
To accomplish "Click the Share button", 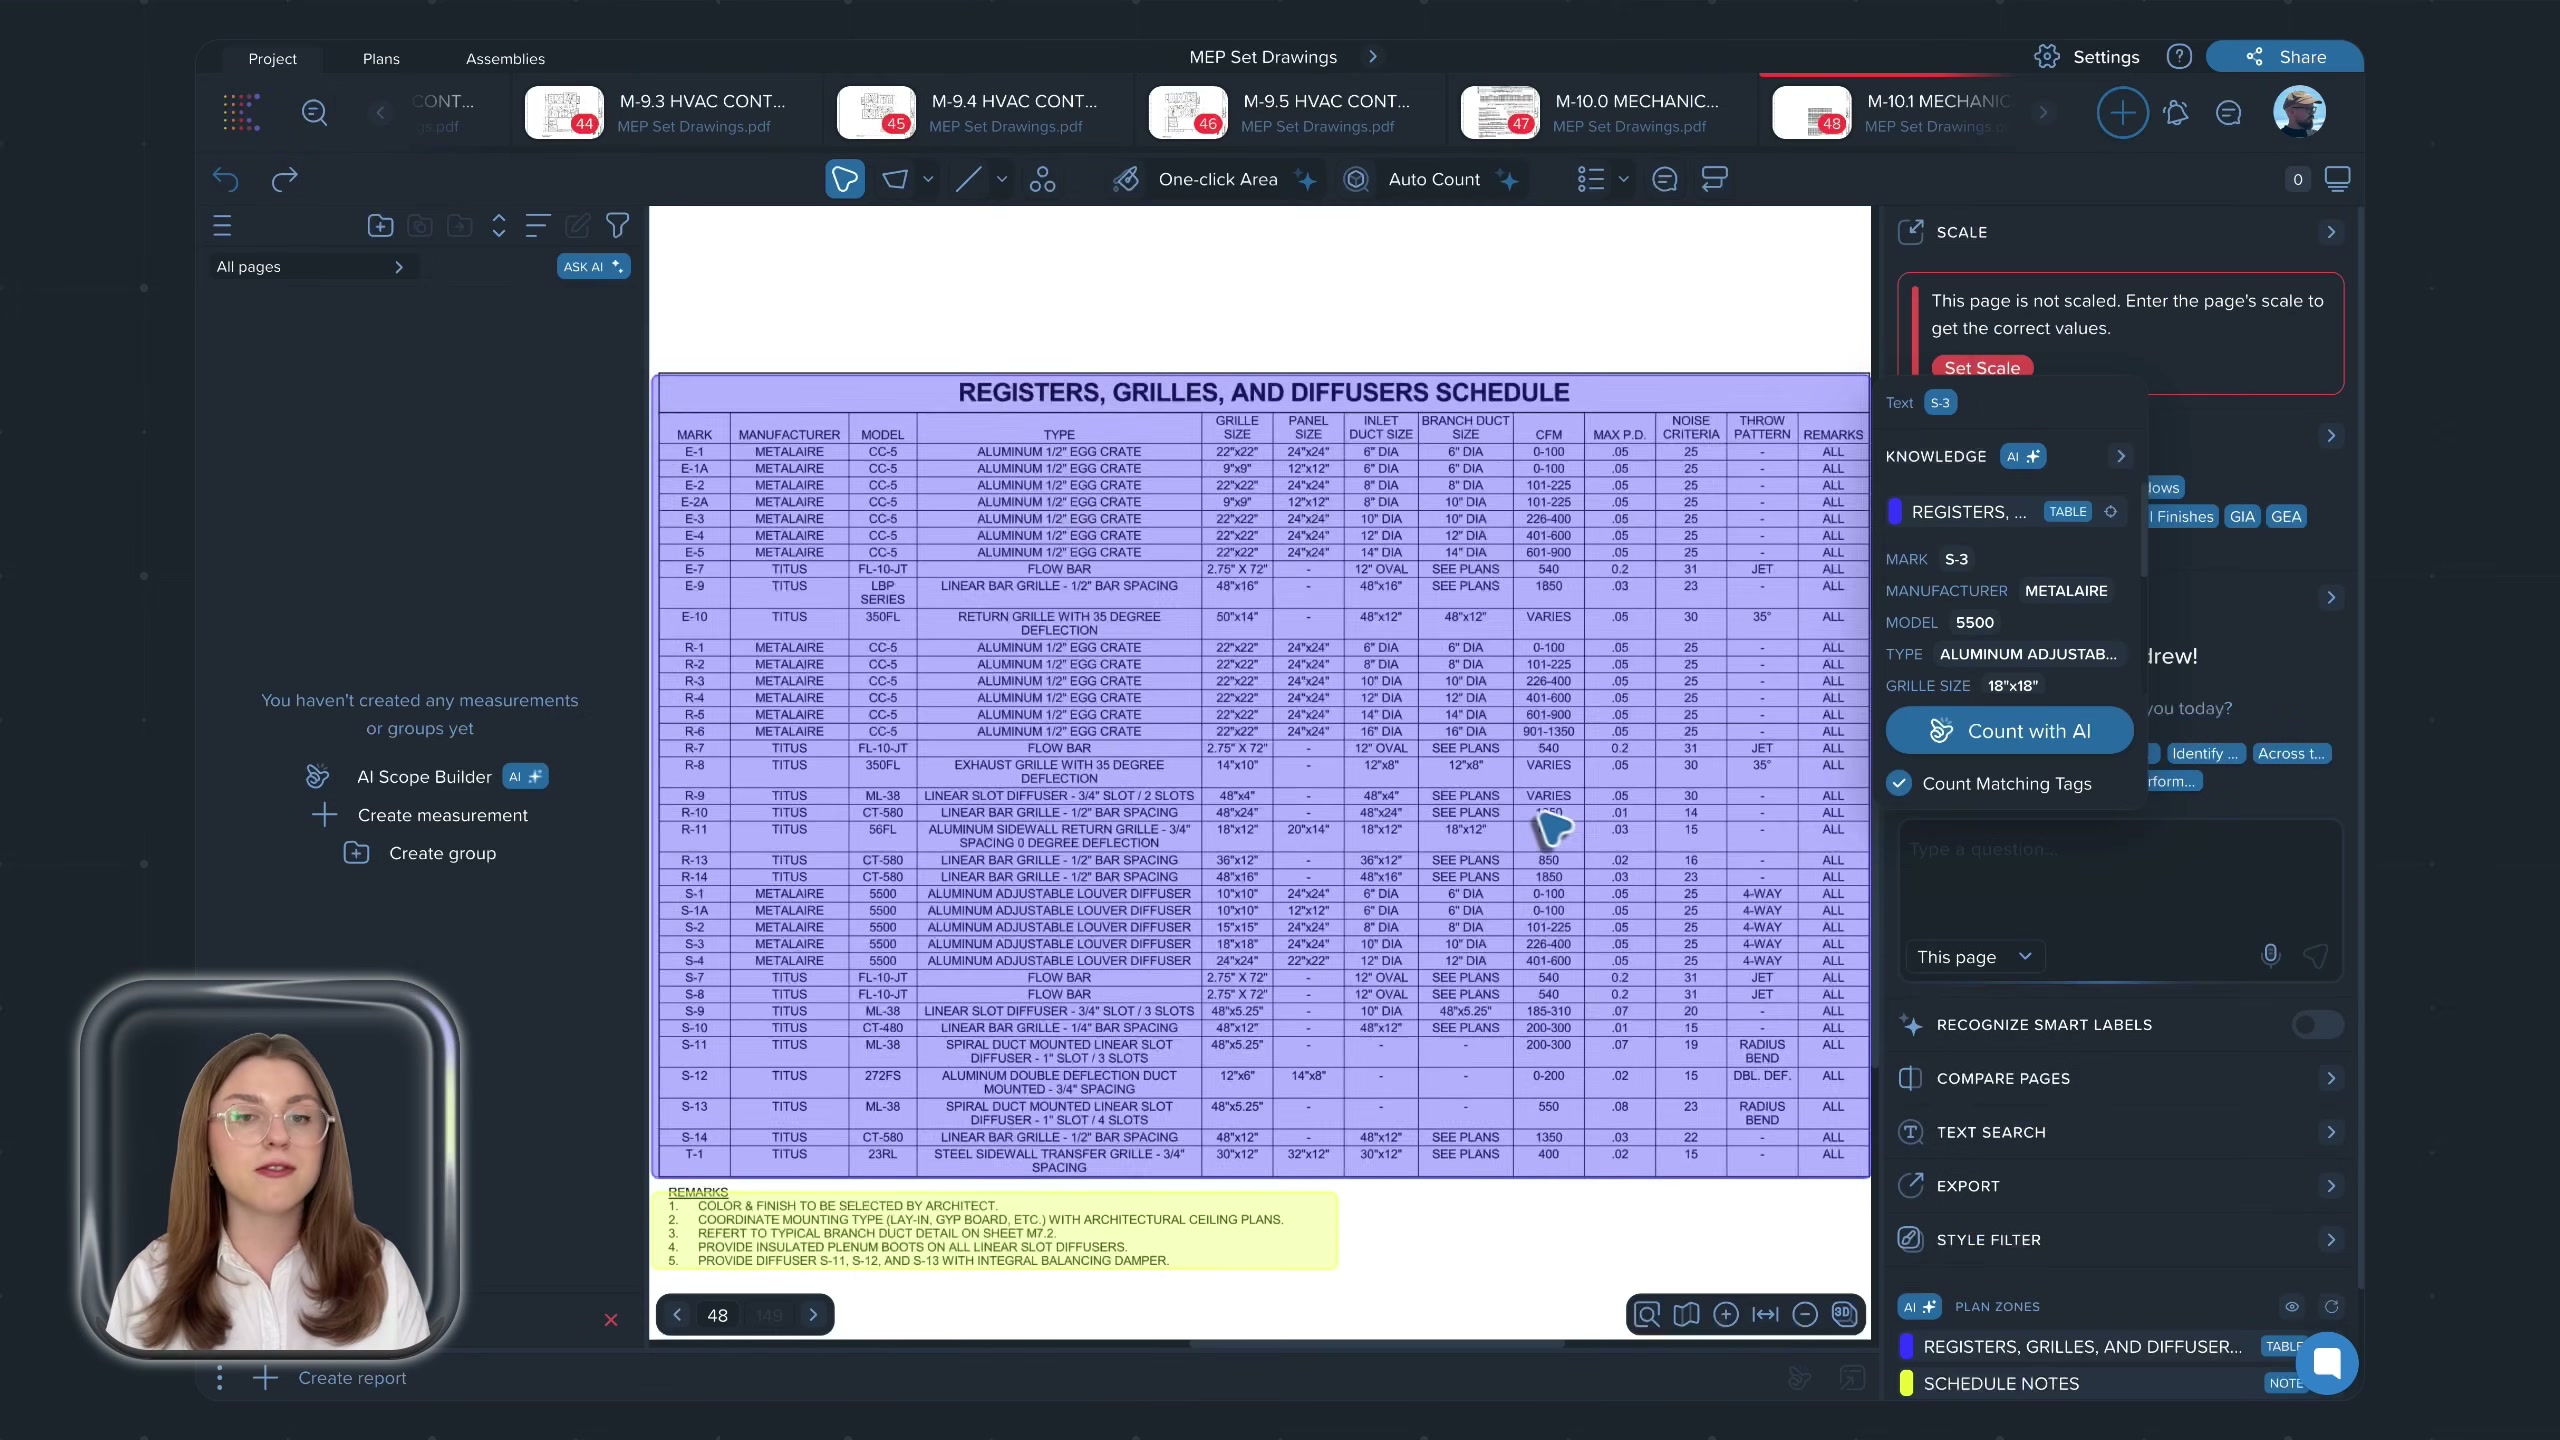I will [x=2285, y=57].
